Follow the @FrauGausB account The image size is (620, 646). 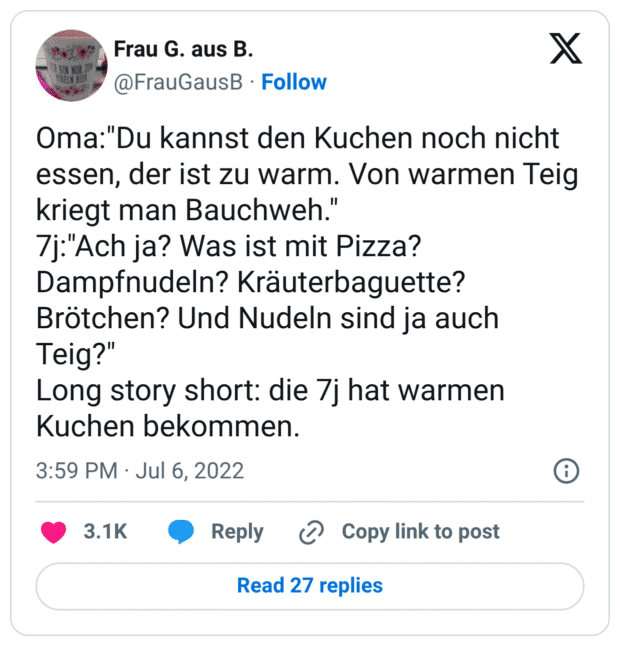[293, 82]
